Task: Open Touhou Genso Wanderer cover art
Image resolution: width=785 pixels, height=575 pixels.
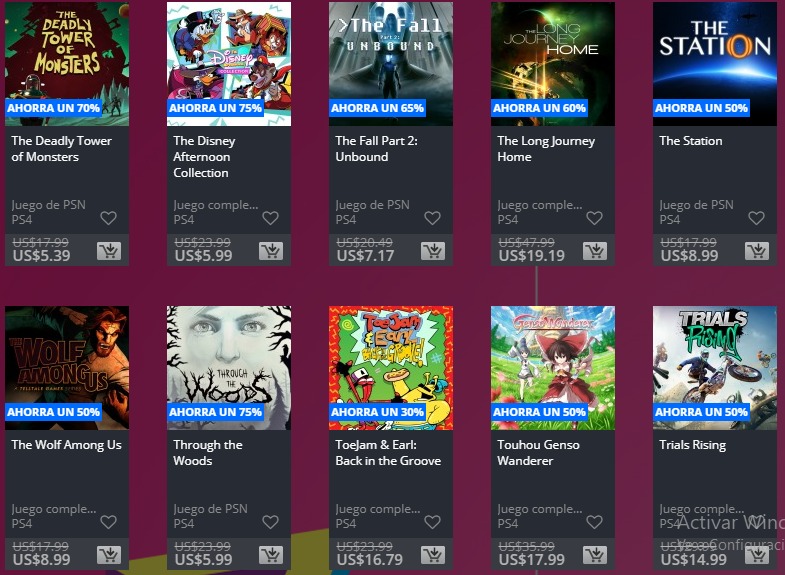Action: point(553,368)
